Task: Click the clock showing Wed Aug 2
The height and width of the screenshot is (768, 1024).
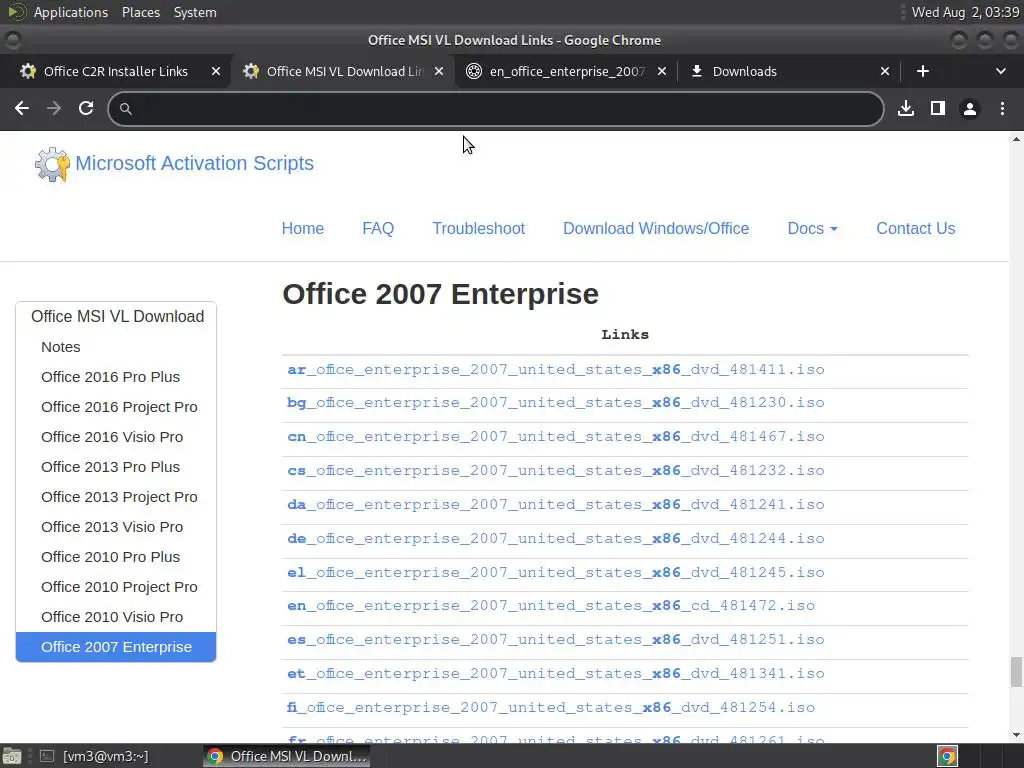Action: pyautogui.click(x=965, y=12)
